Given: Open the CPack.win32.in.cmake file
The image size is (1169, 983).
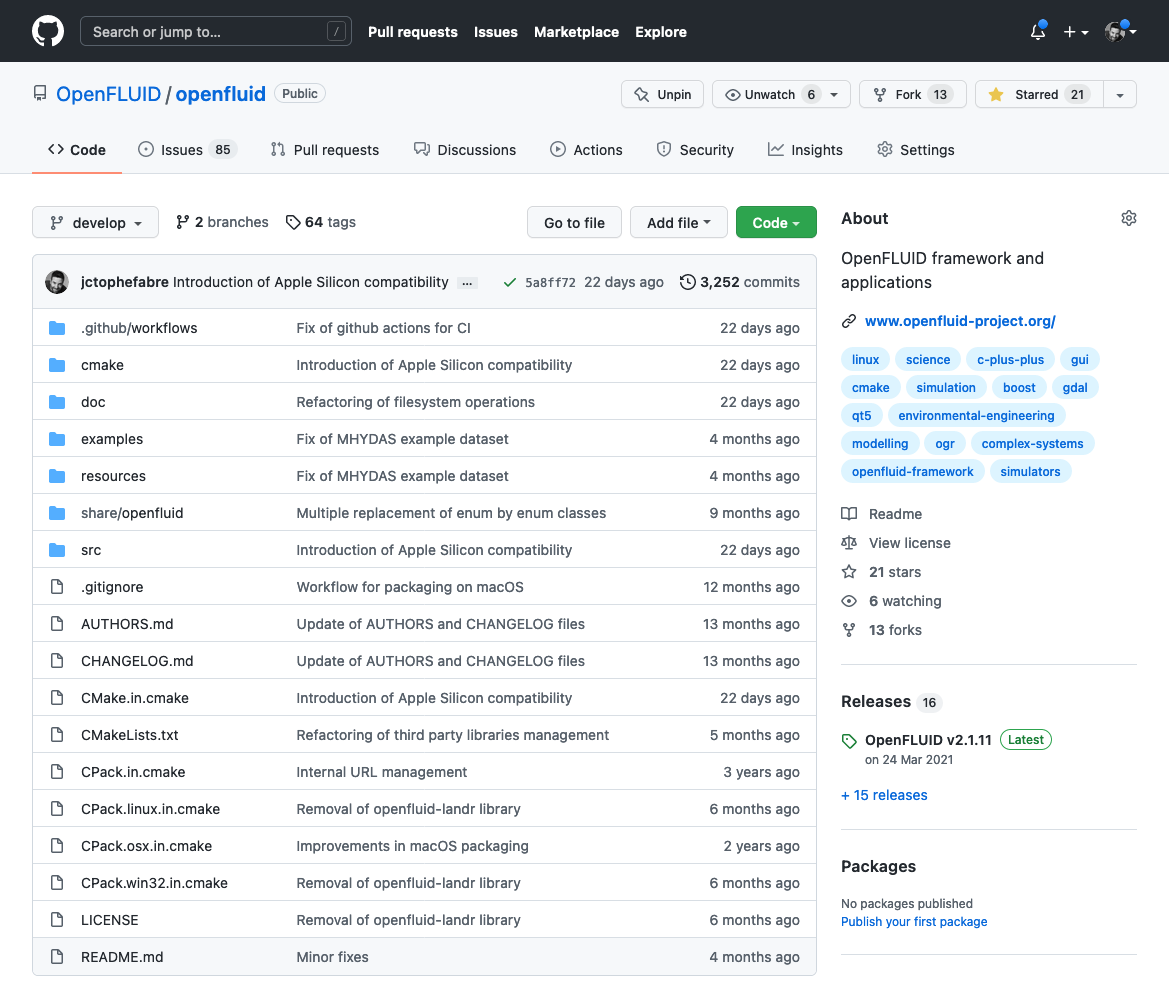Looking at the screenshot, I should [154, 883].
